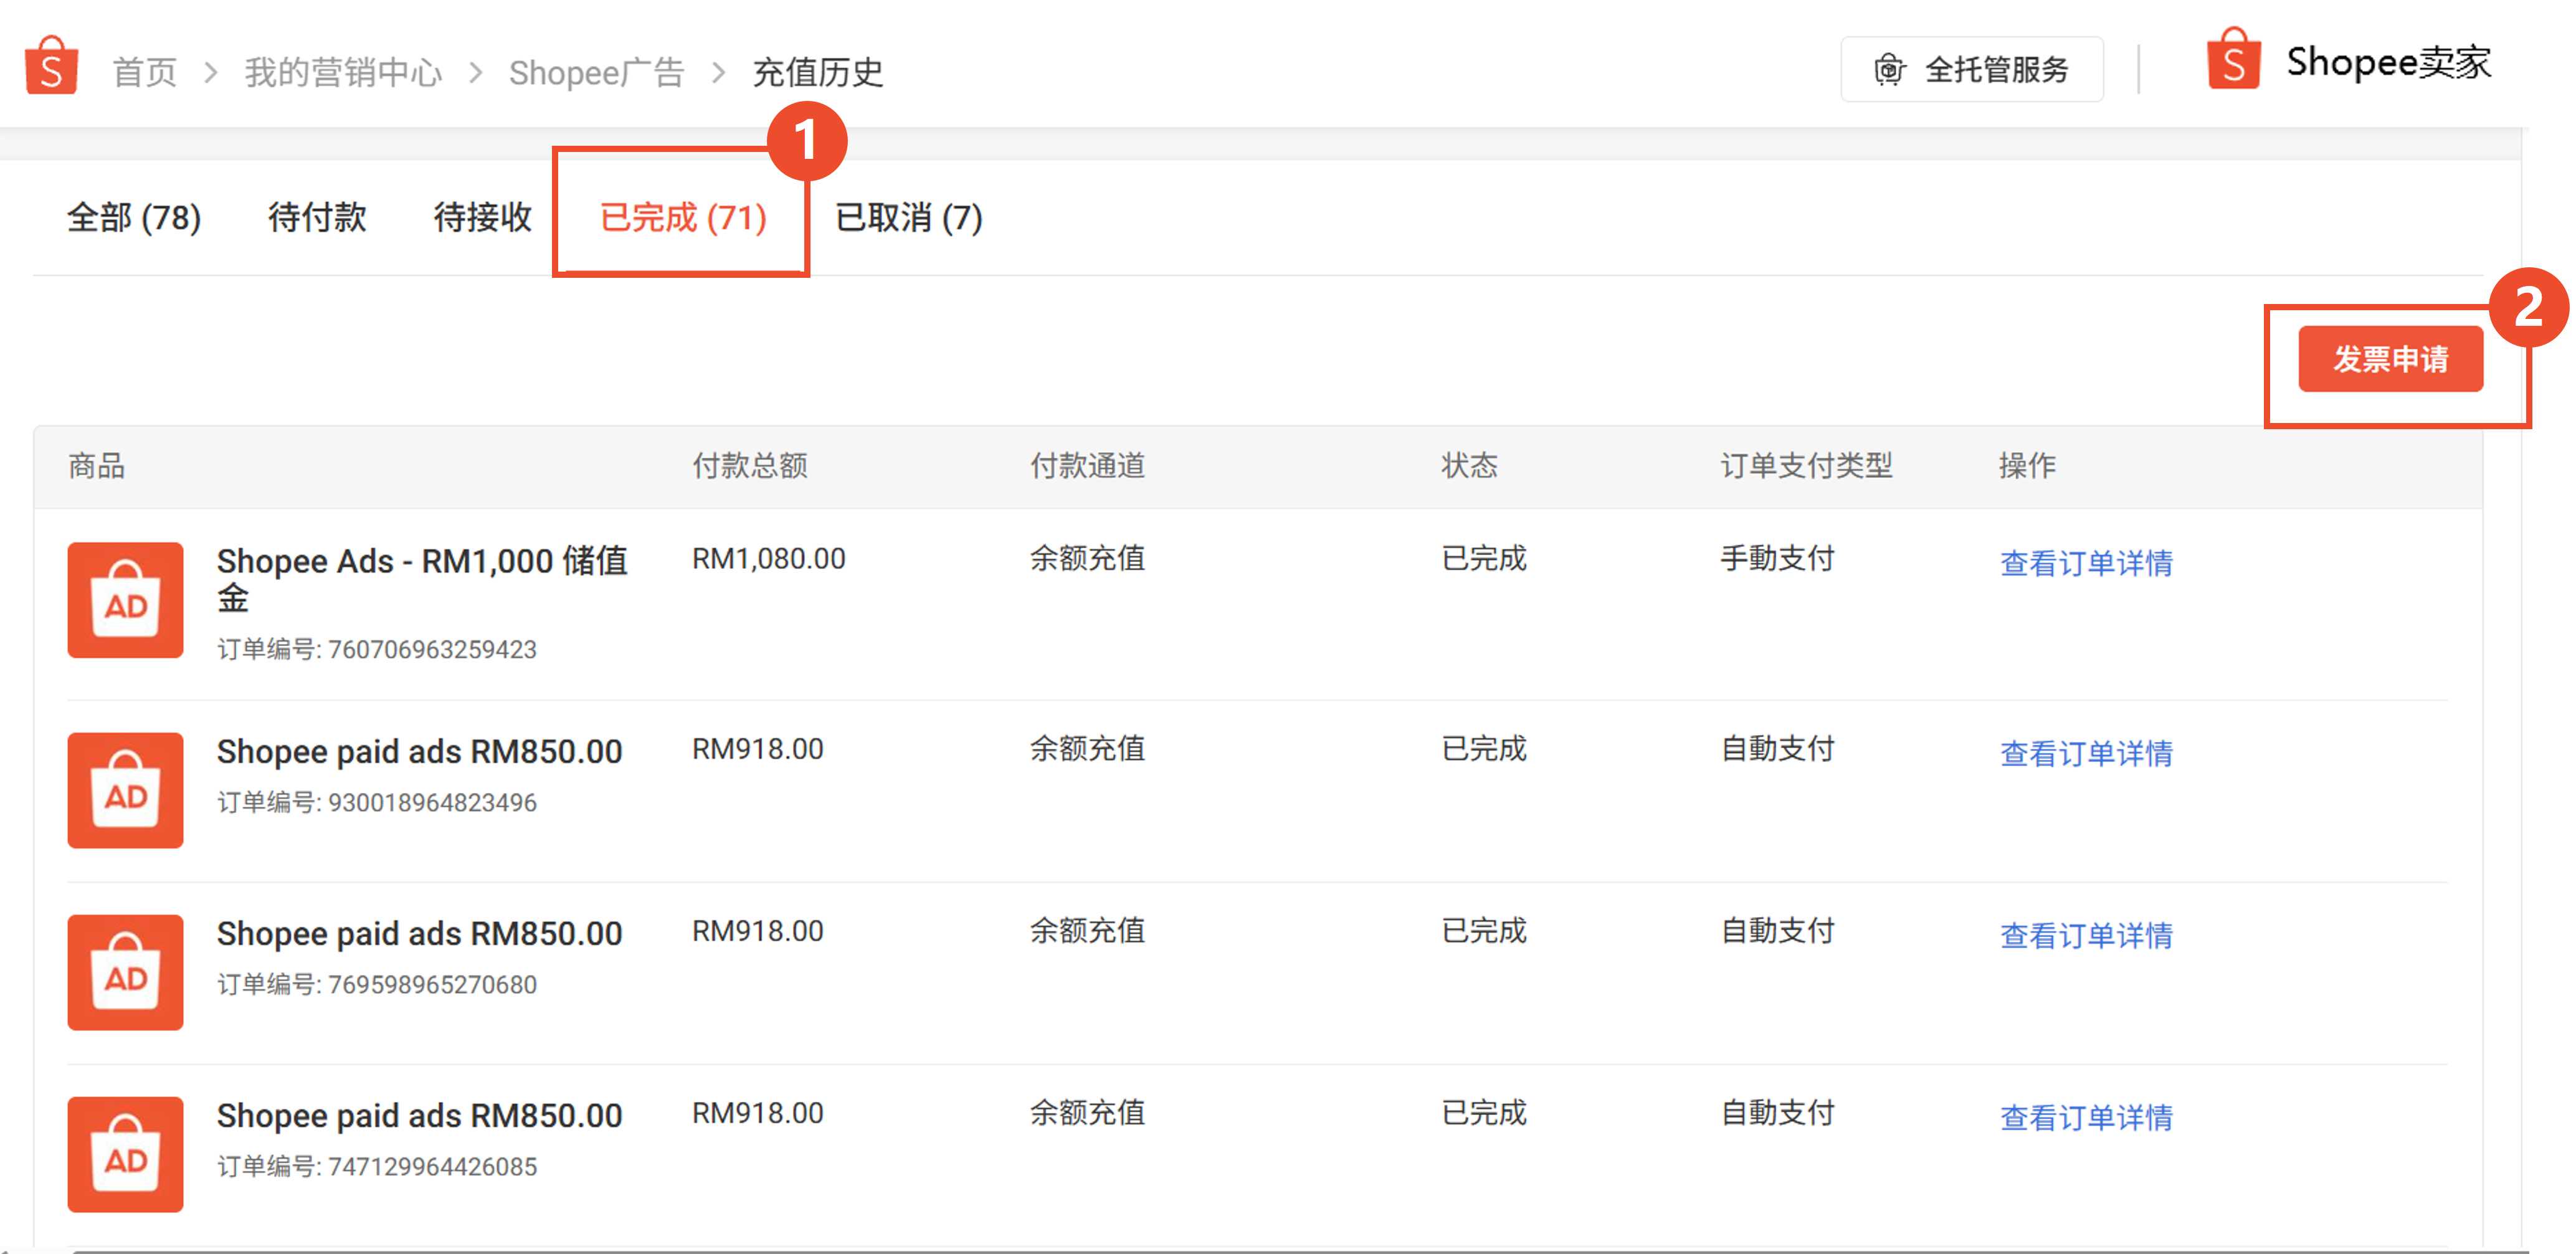View order details for order 930018964823496
Image resolution: width=2576 pixels, height=1254 pixels.
tap(2086, 753)
